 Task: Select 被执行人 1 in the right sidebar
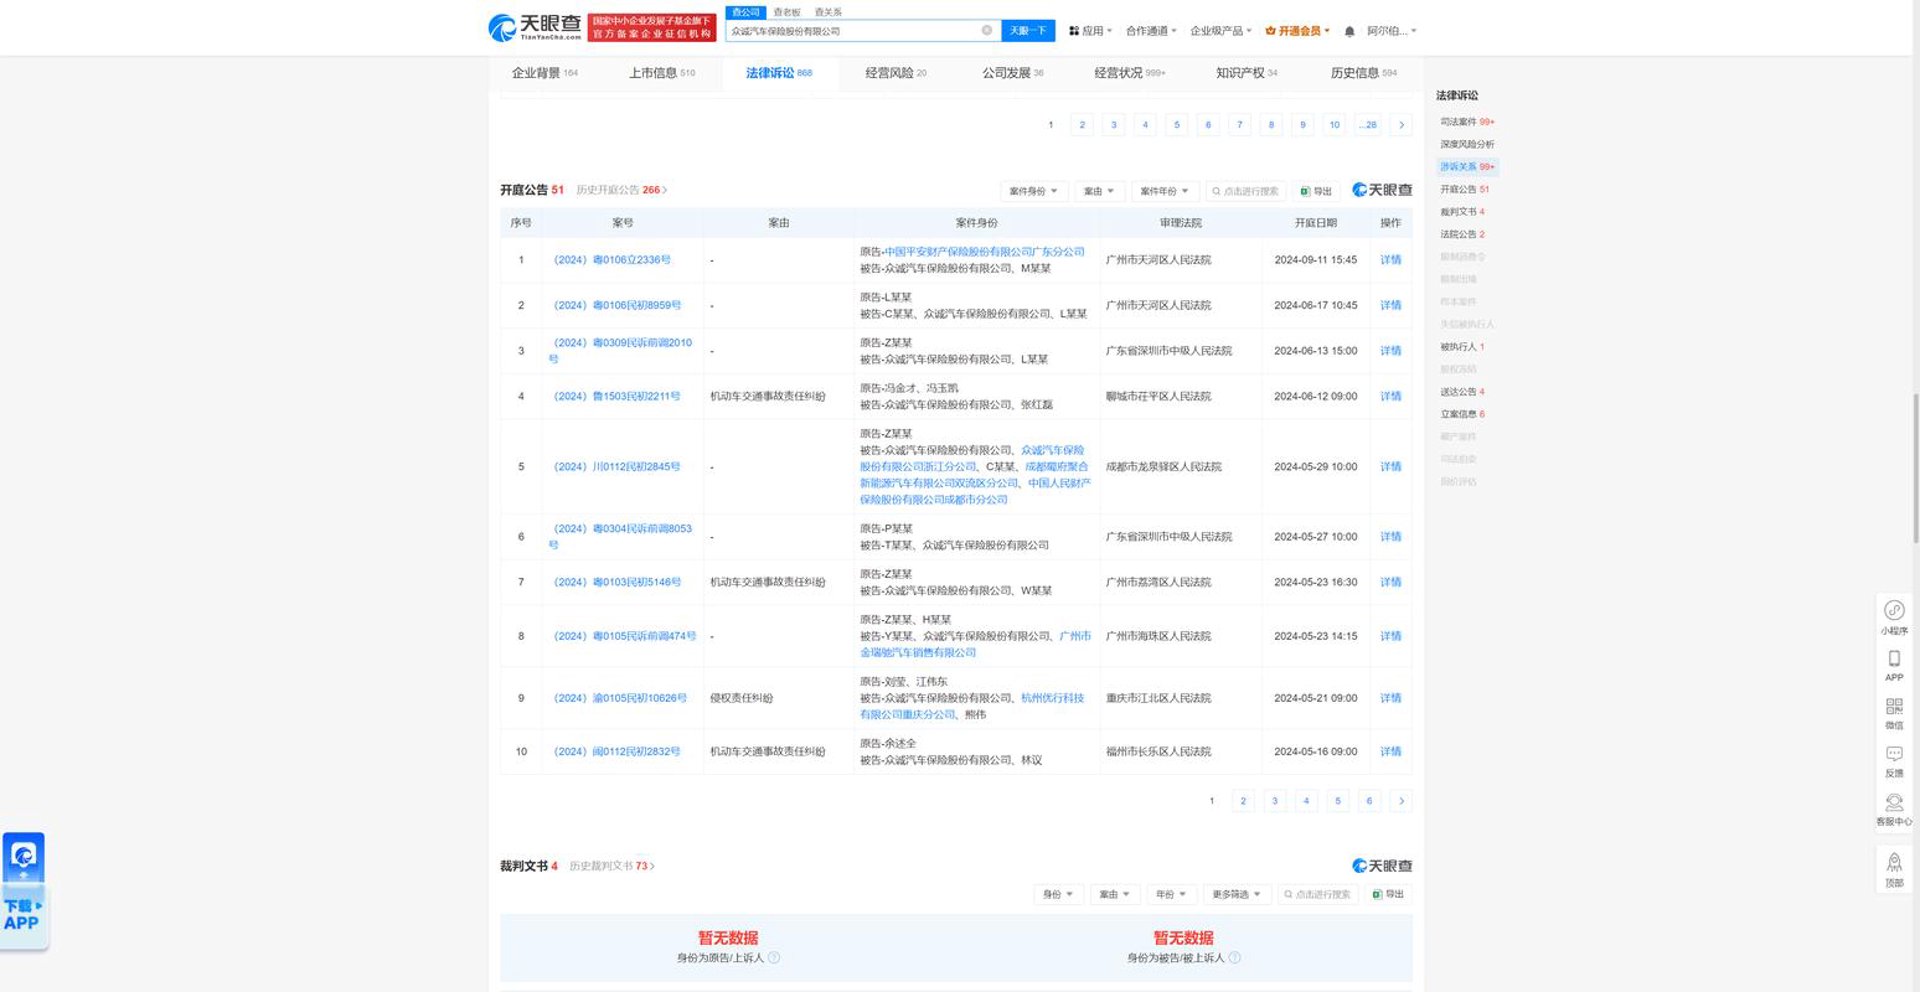[1462, 347]
